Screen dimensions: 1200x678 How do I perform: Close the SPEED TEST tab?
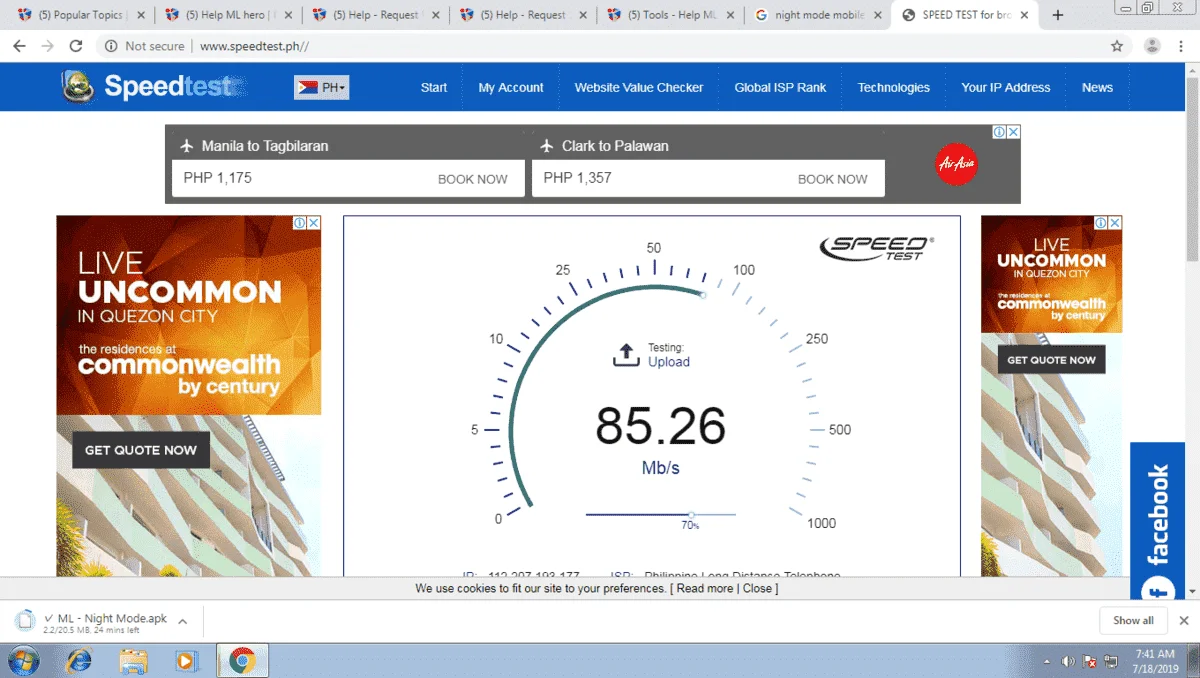1025,15
